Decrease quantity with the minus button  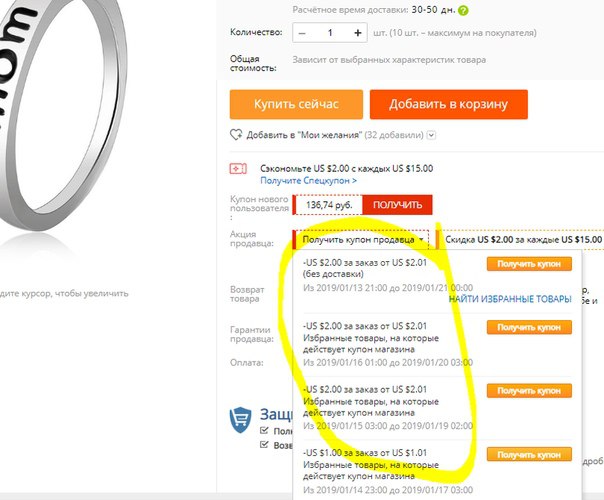pyautogui.click(x=302, y=33)
